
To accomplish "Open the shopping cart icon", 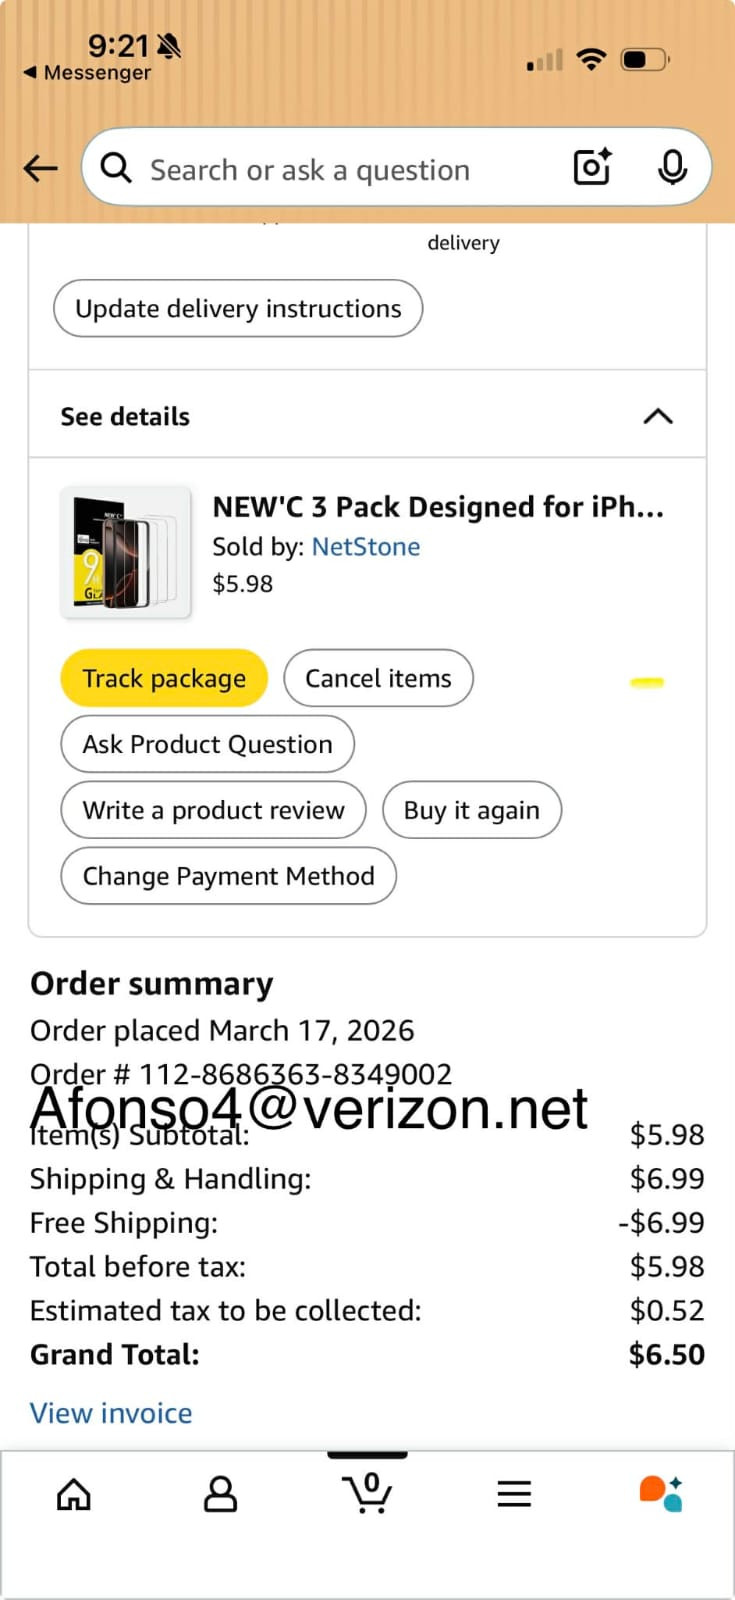I will click(367, 1493).
